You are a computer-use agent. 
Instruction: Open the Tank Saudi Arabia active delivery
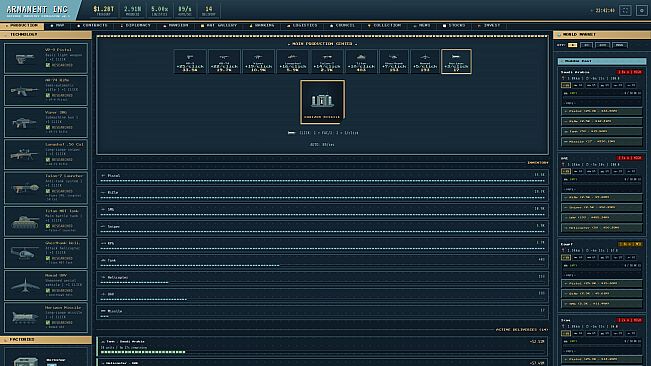coord(323,346)
